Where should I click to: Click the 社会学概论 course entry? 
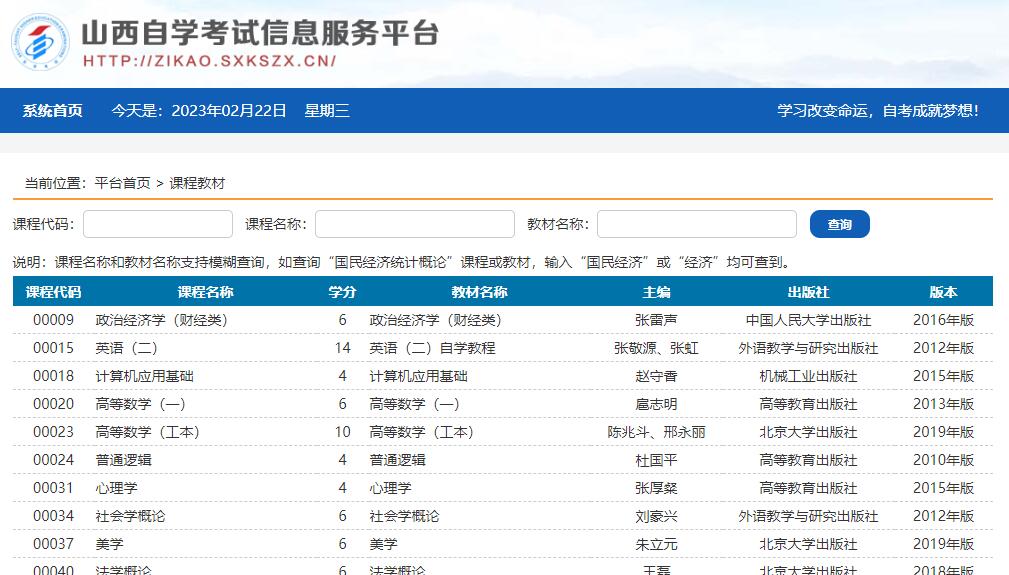click(130, 516)
